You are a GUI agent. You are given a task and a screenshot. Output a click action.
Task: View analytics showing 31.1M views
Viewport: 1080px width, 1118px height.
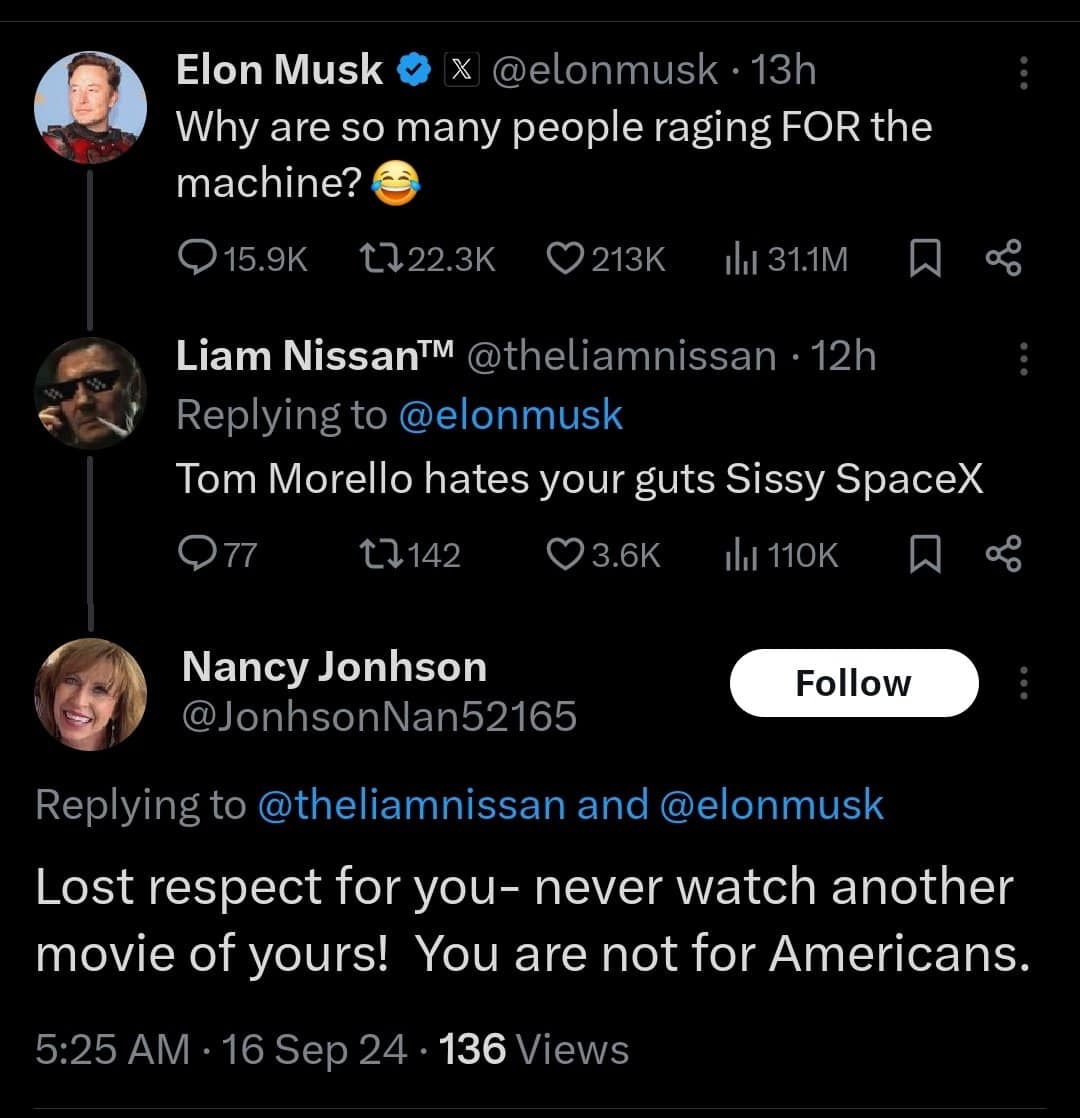738,259
